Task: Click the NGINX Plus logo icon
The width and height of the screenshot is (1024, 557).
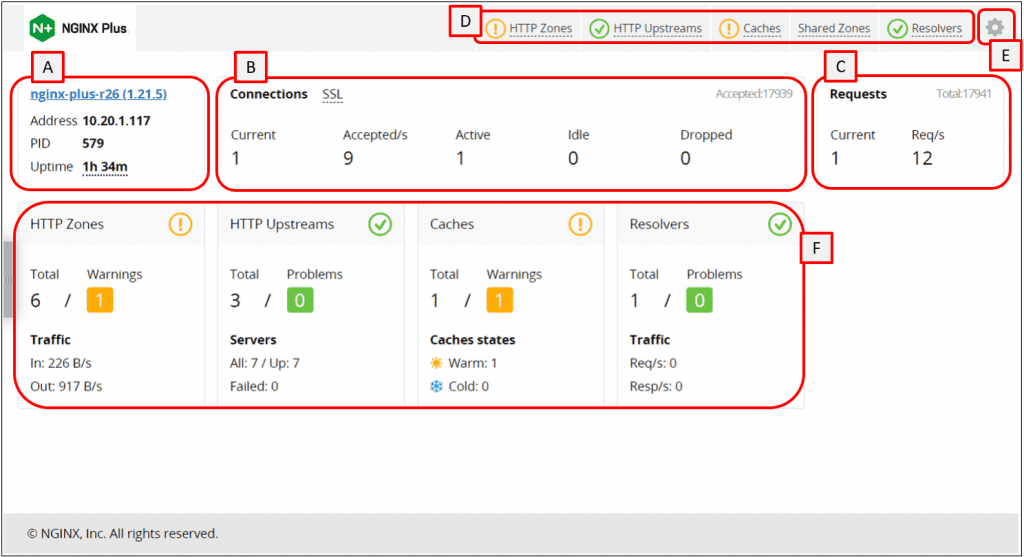Action: 44,28
